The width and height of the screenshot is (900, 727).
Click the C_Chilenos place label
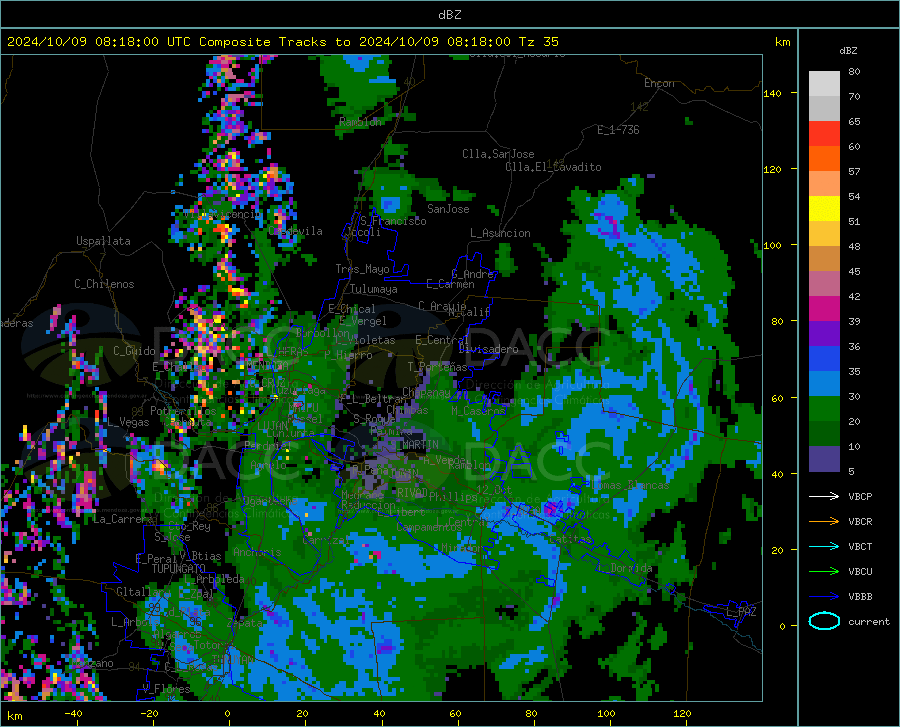click(104, 284)
